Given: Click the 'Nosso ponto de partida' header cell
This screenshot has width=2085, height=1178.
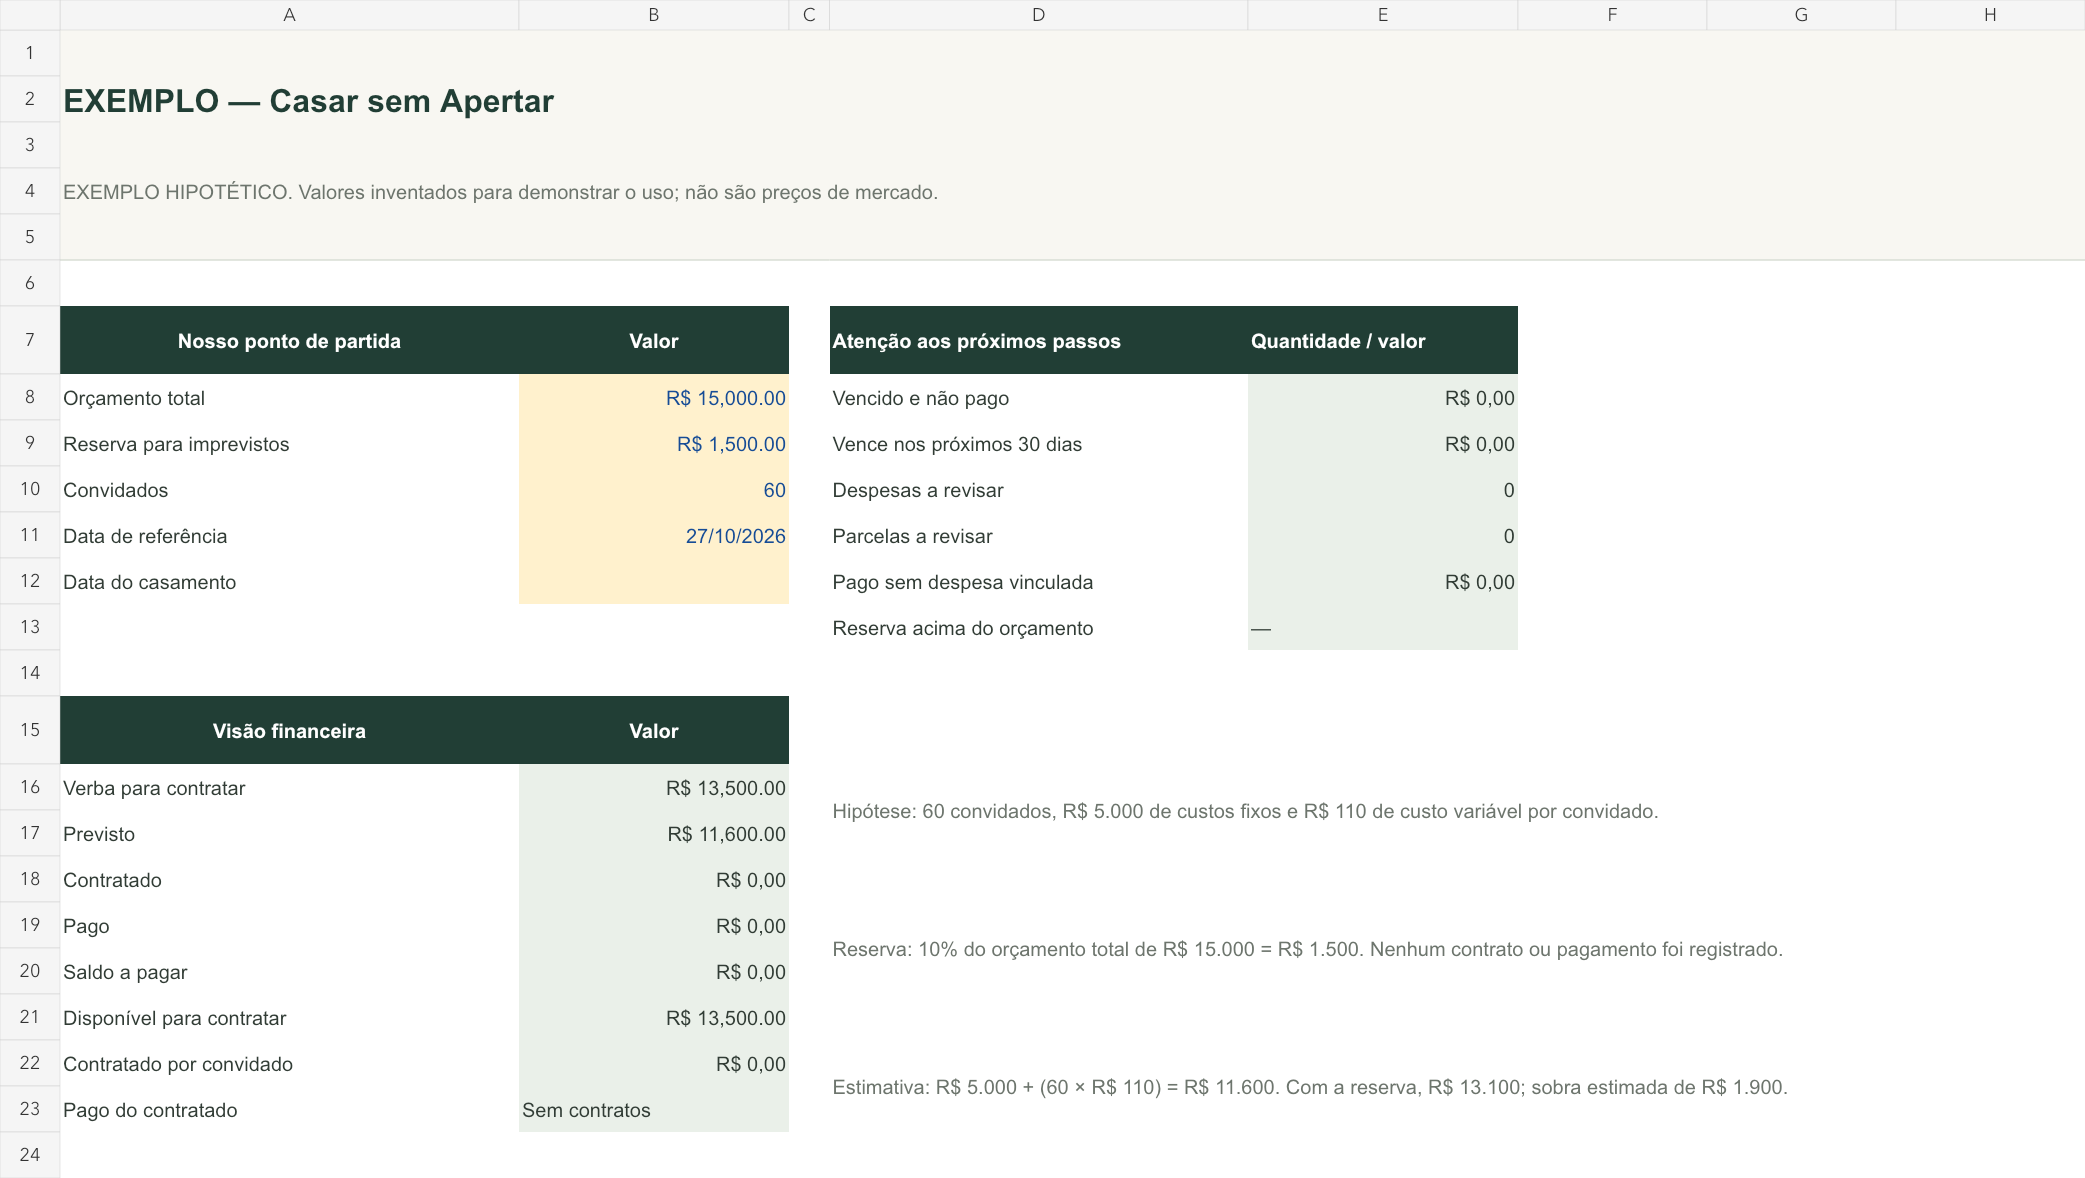Looking at the screenshot, I should coord(289,341).
